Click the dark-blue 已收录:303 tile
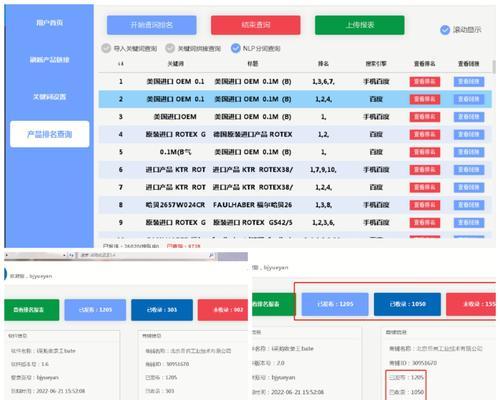The image size is (500, 400). click(162, 310)
